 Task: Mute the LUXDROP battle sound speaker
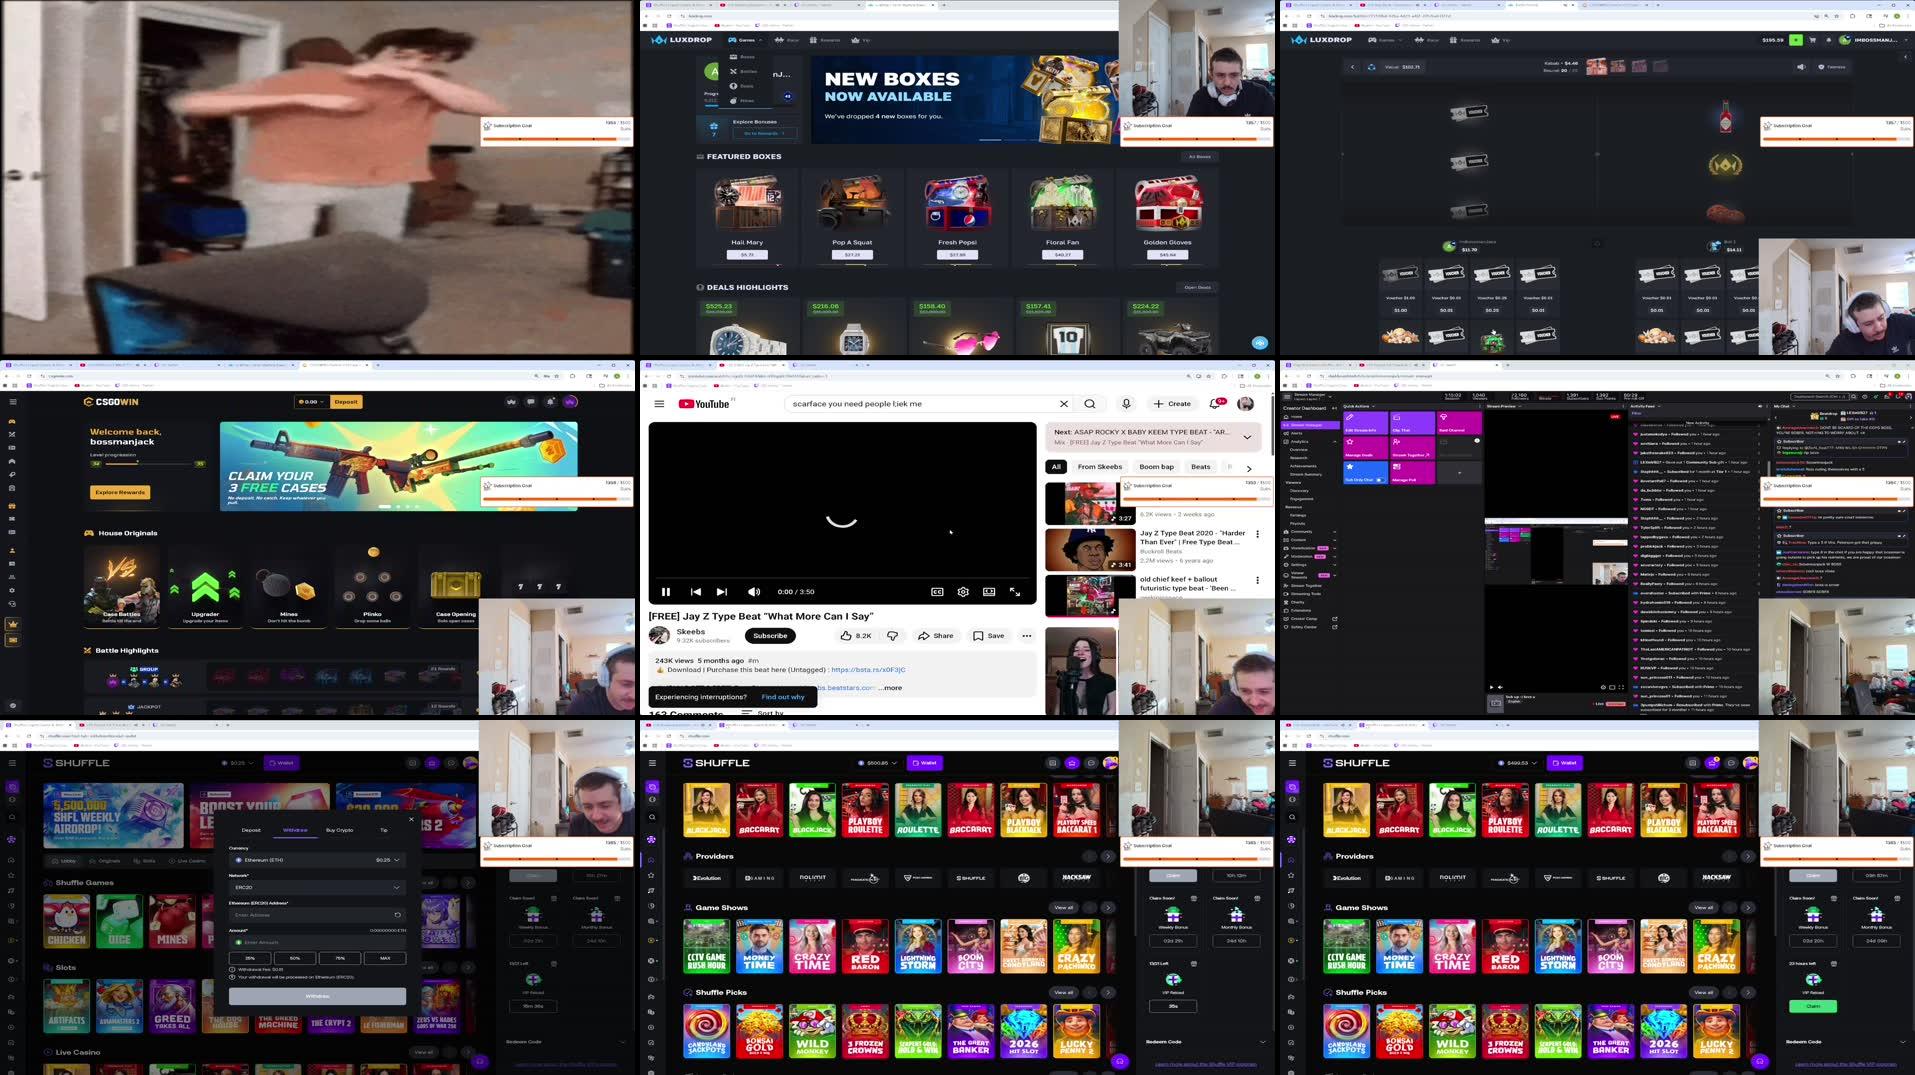coord(1800,66)
